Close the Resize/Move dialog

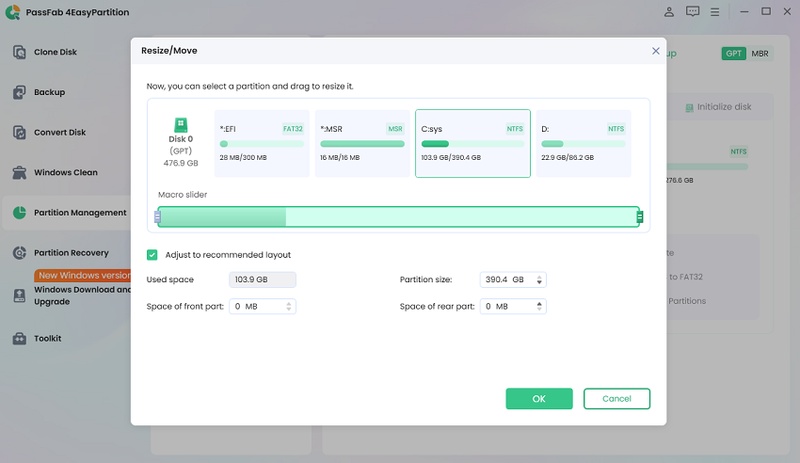click(x=656, y=51)
